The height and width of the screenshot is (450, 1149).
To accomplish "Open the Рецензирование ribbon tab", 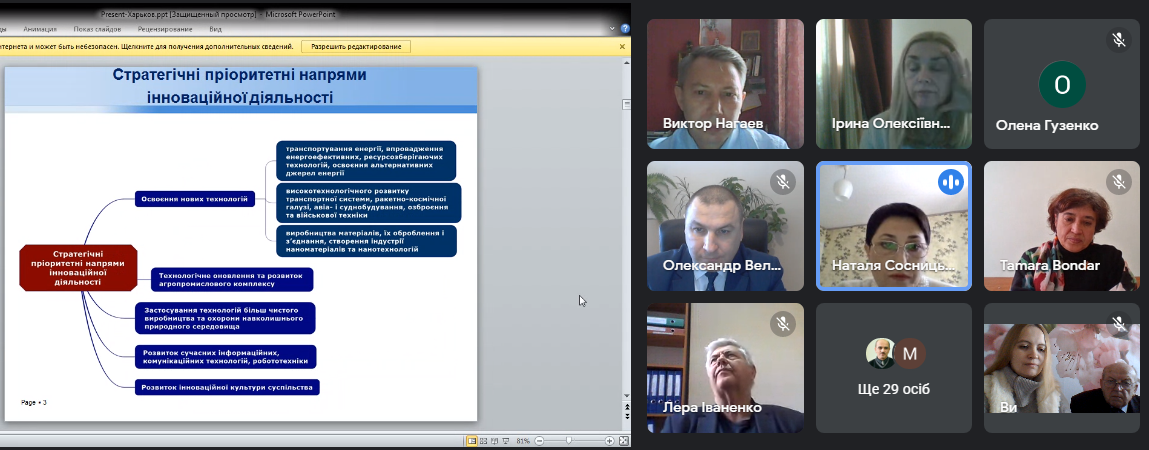I will tap(165, 29).
